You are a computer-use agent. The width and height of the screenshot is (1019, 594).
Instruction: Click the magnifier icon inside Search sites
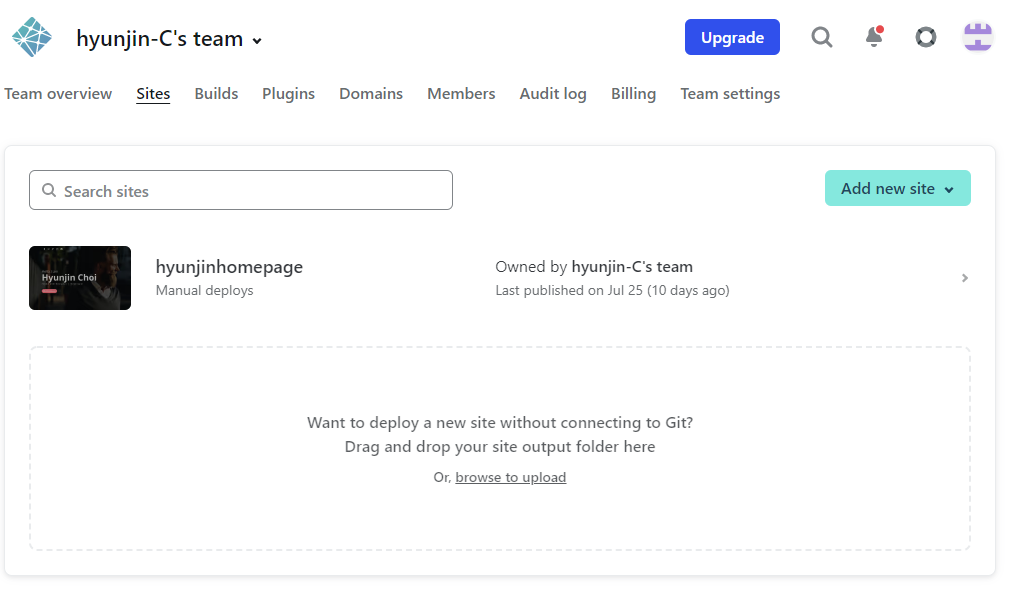(x=49, y=190)
